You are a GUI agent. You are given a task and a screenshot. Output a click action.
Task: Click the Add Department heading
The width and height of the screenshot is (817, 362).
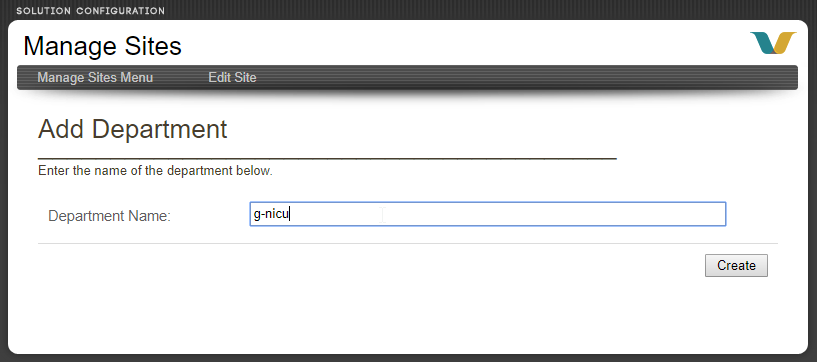pos(132,129)
